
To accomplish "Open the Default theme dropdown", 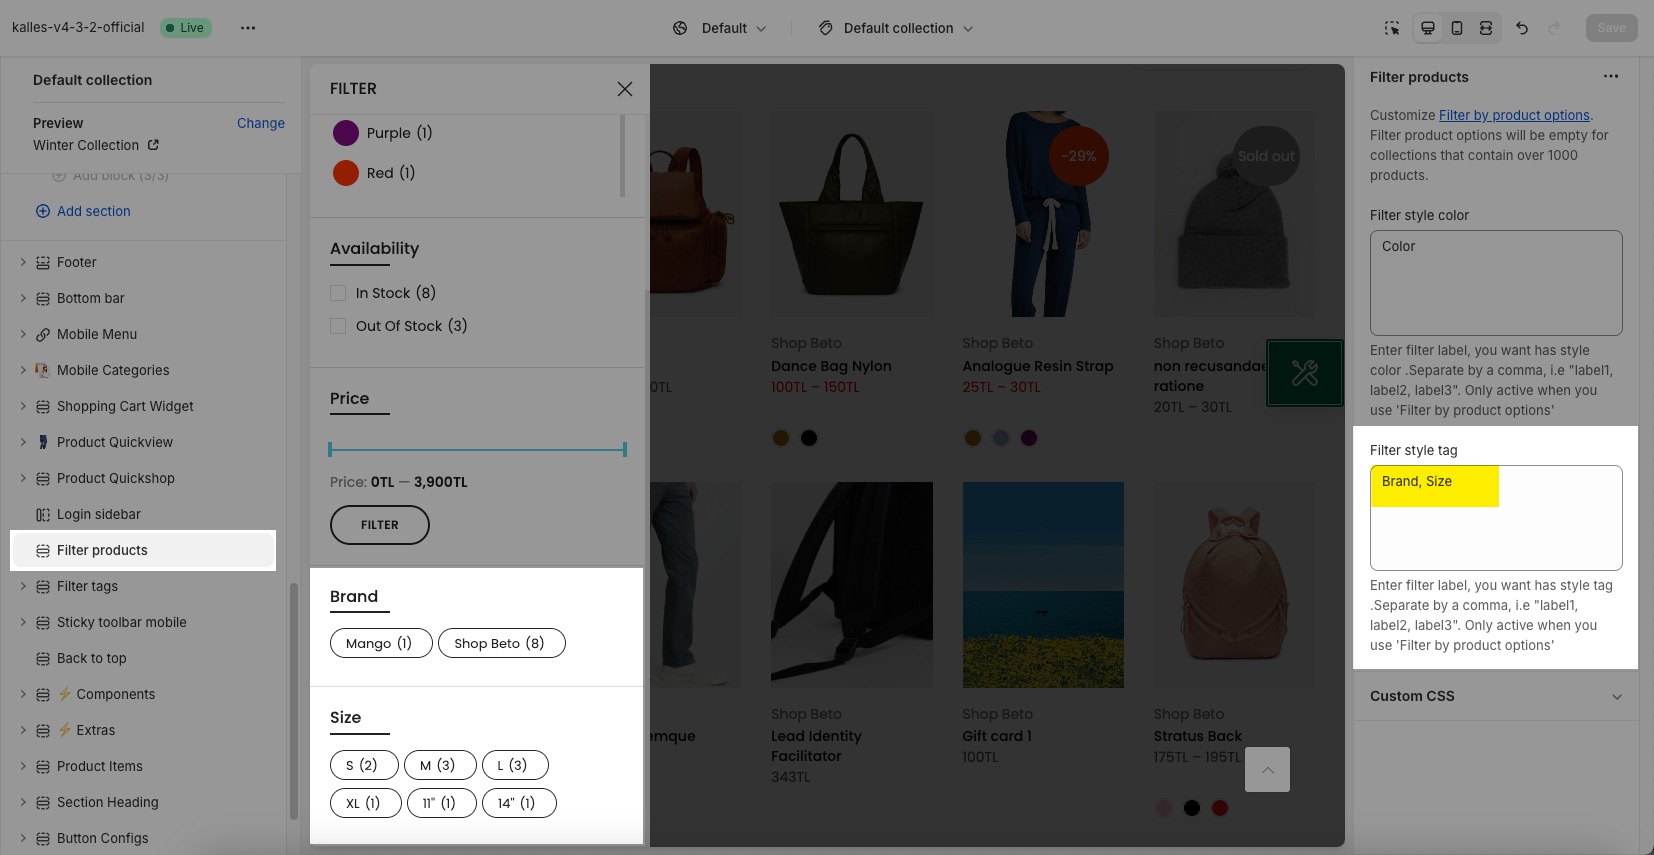I will click(x=720, y=28).
